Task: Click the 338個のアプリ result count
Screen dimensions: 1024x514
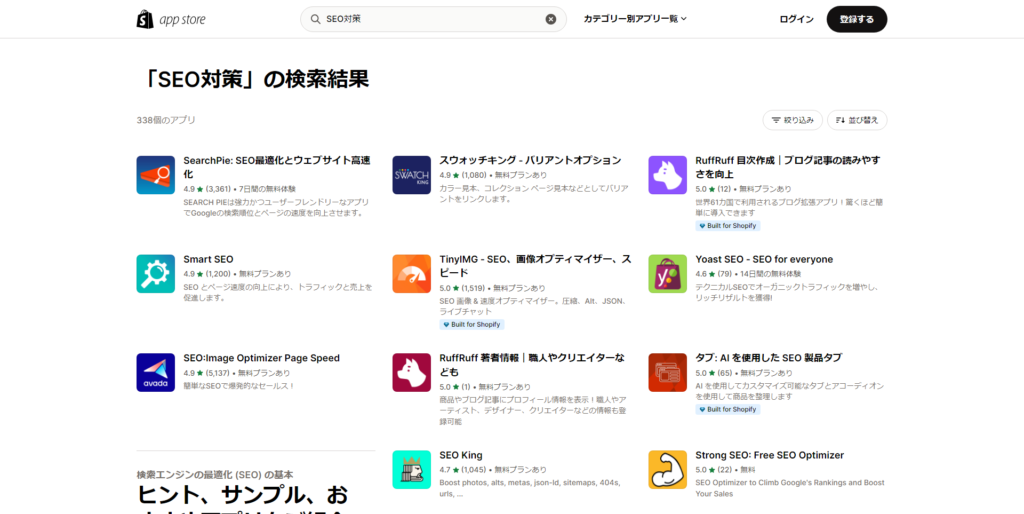Action: [166, 120]
